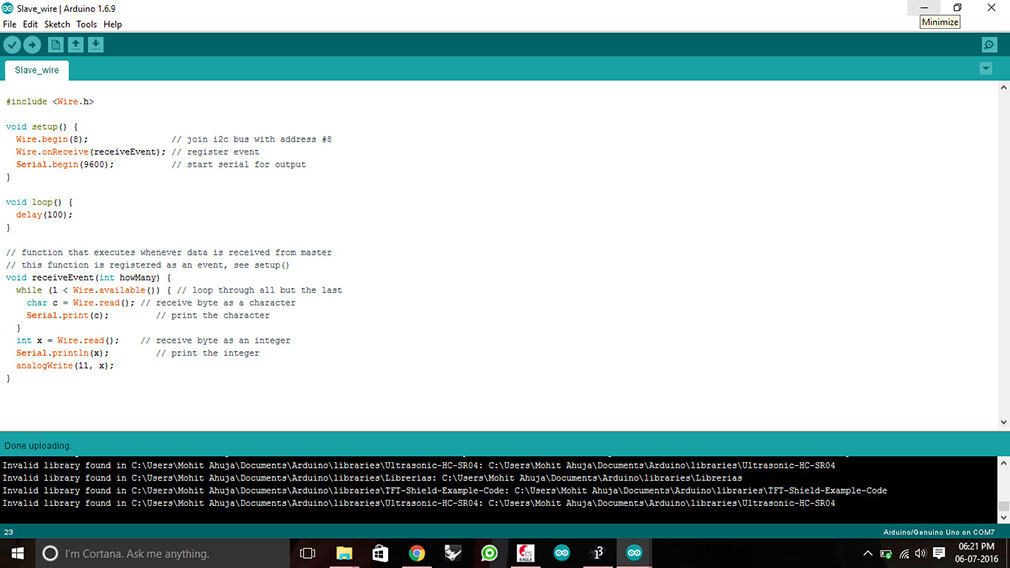Restore down the Arduino window
The width and height of the screenshot is (1010, 568).
[x=958, y=8]
